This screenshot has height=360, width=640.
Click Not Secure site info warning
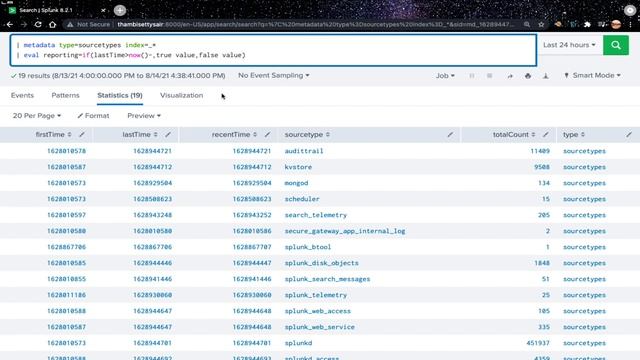click(x=89, y=24)
